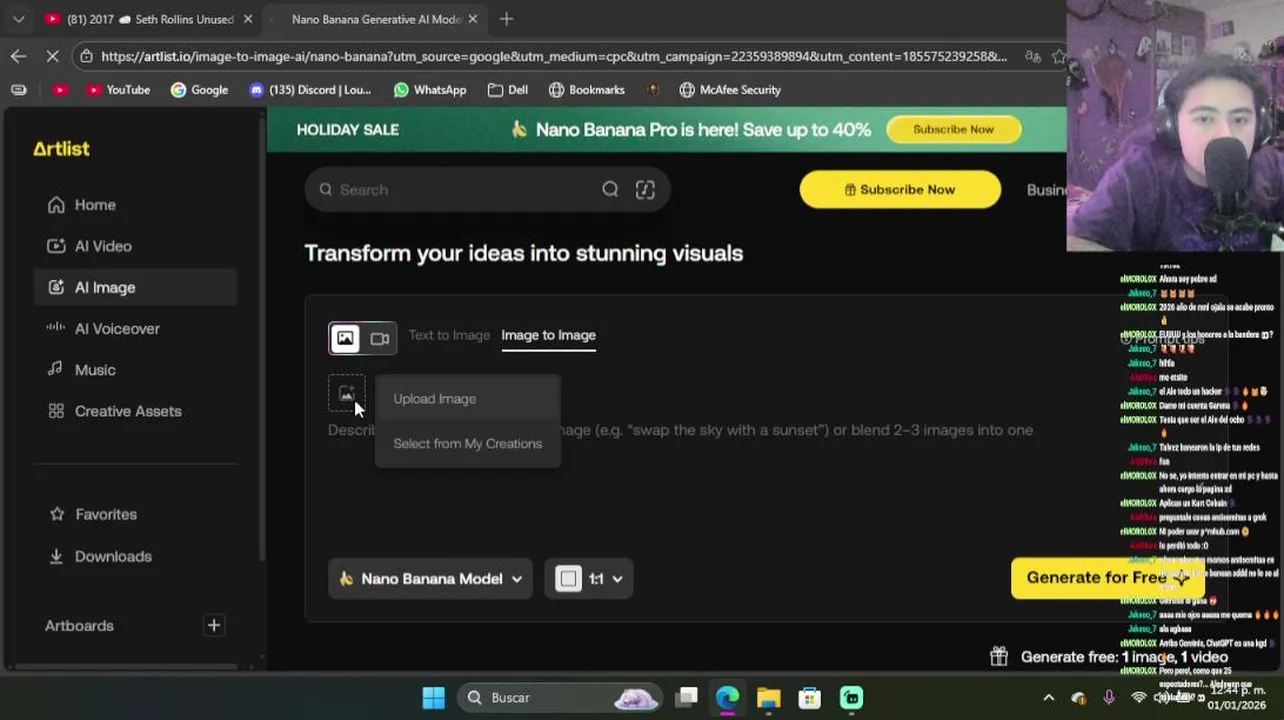Open File Explorer from the taskbar
Screen dimensions: 1284x720
click(768, 697)
